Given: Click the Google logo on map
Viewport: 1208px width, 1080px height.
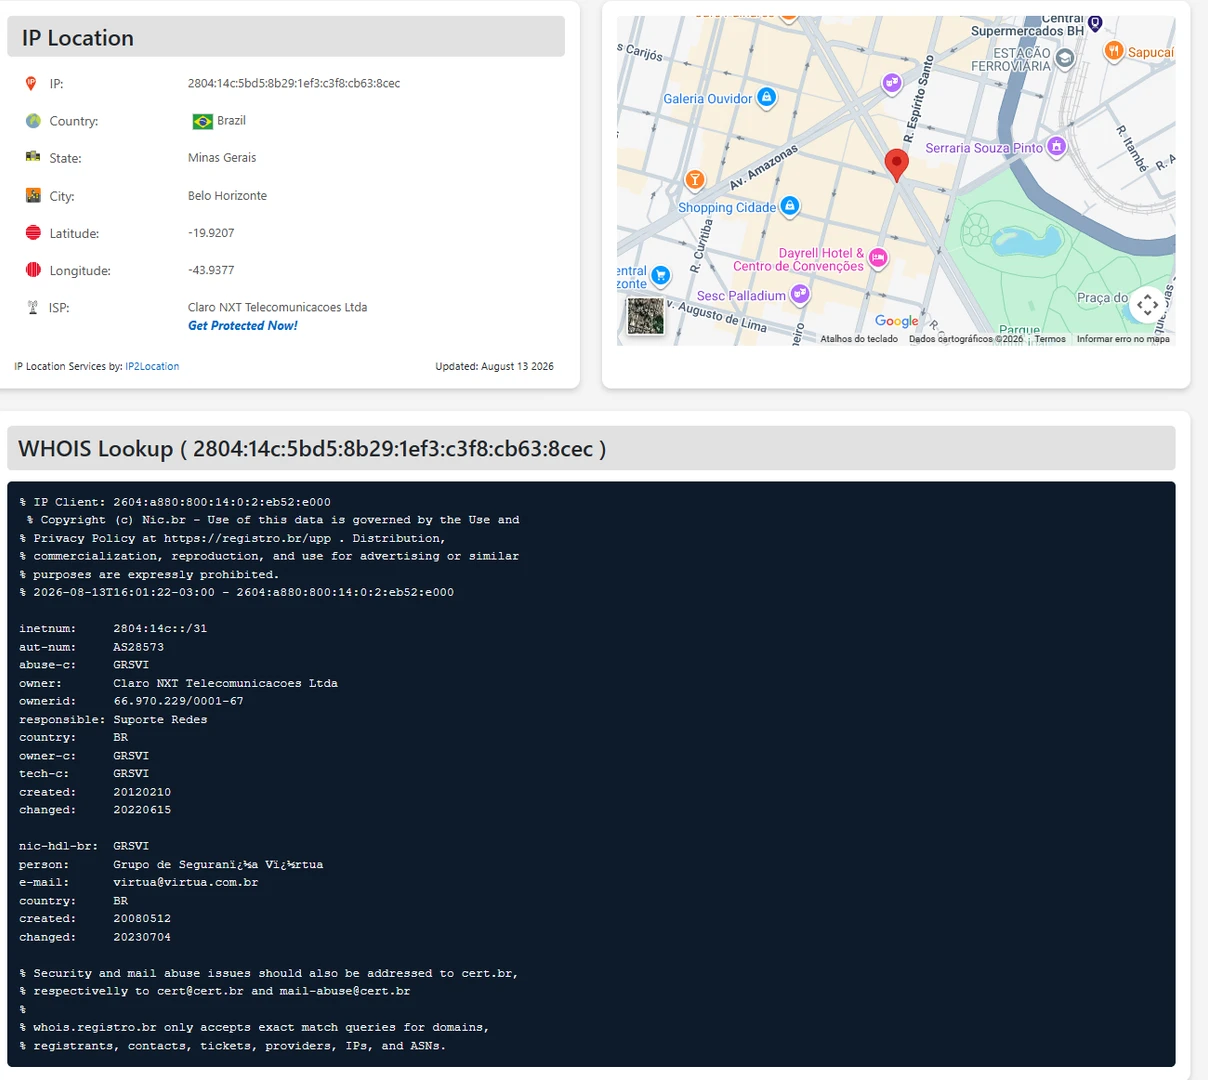Looking at the screenshot, I should click(x=896, y=321).
